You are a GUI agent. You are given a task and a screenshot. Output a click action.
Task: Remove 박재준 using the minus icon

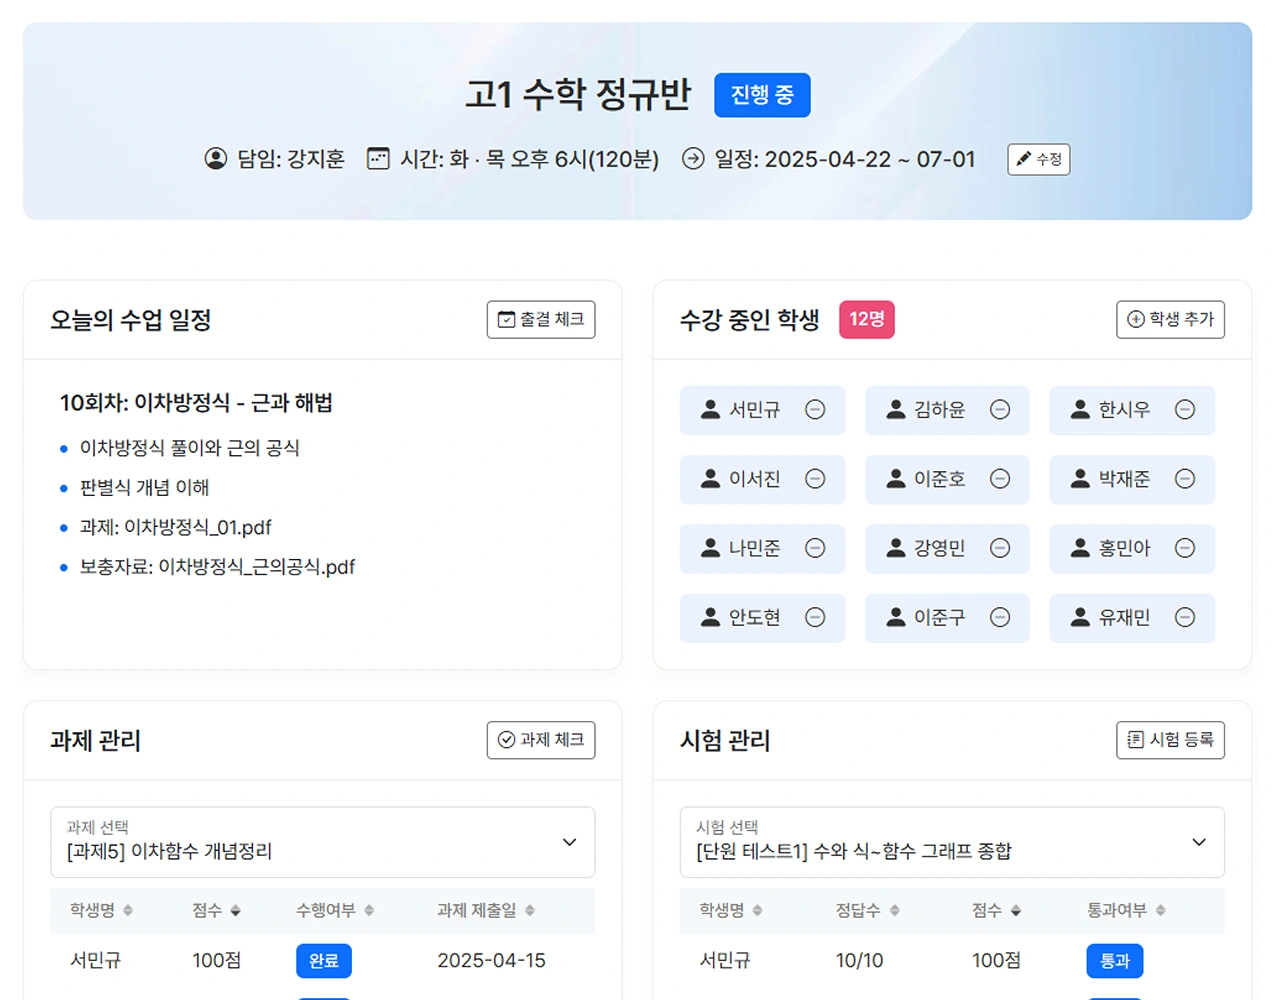pos(1185,479)
